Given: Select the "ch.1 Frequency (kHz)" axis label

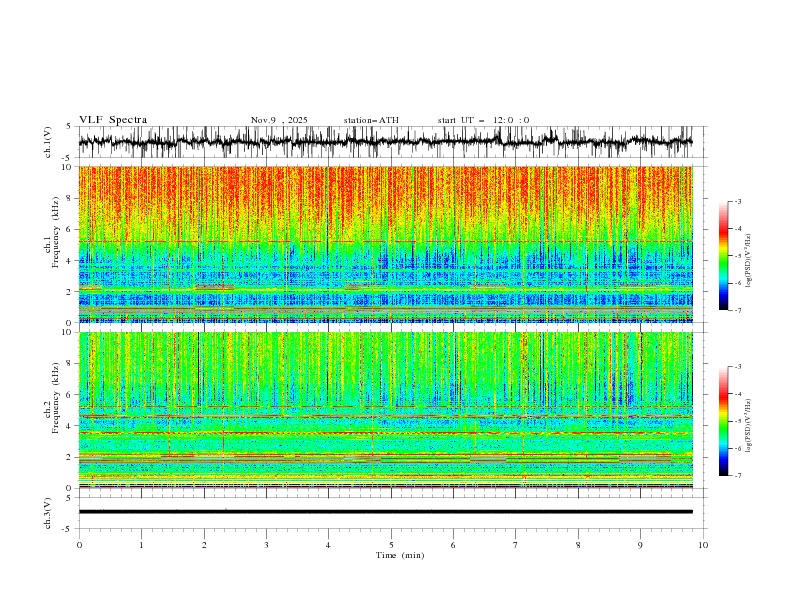Looking at the screenshot, I should click(x=52, y=230).
